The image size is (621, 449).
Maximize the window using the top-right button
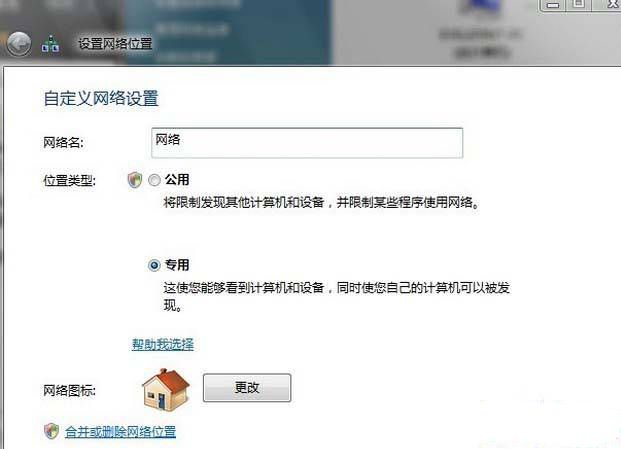(579, 4)
